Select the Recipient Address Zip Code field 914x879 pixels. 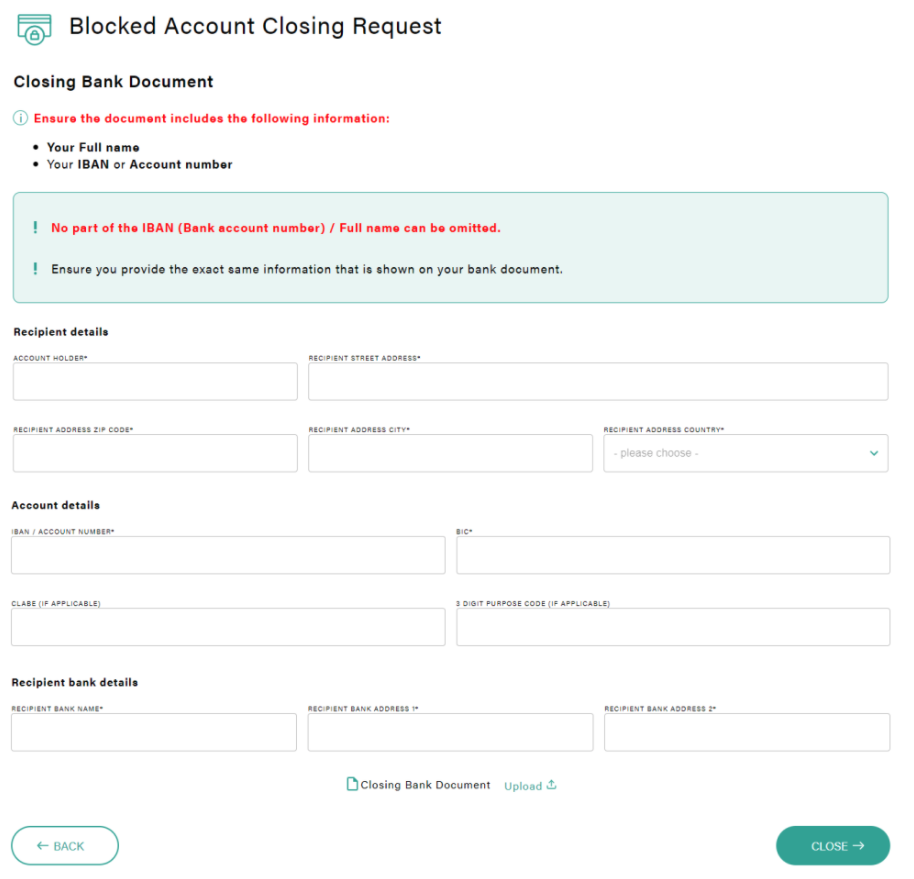click(155, 453)
